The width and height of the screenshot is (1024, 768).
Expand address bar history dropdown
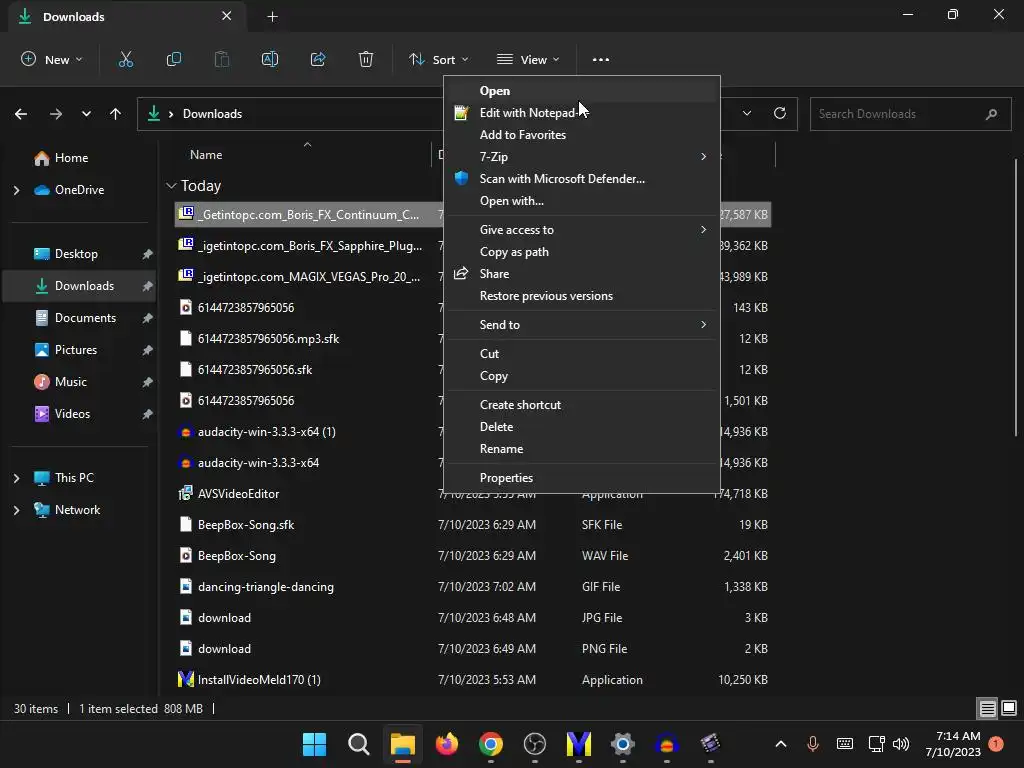(x=747, y=113)
